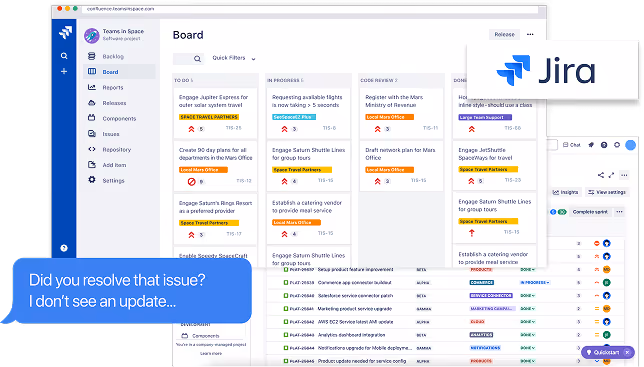
Task: Click Learn more link in back window
Action: click(211, 353)
